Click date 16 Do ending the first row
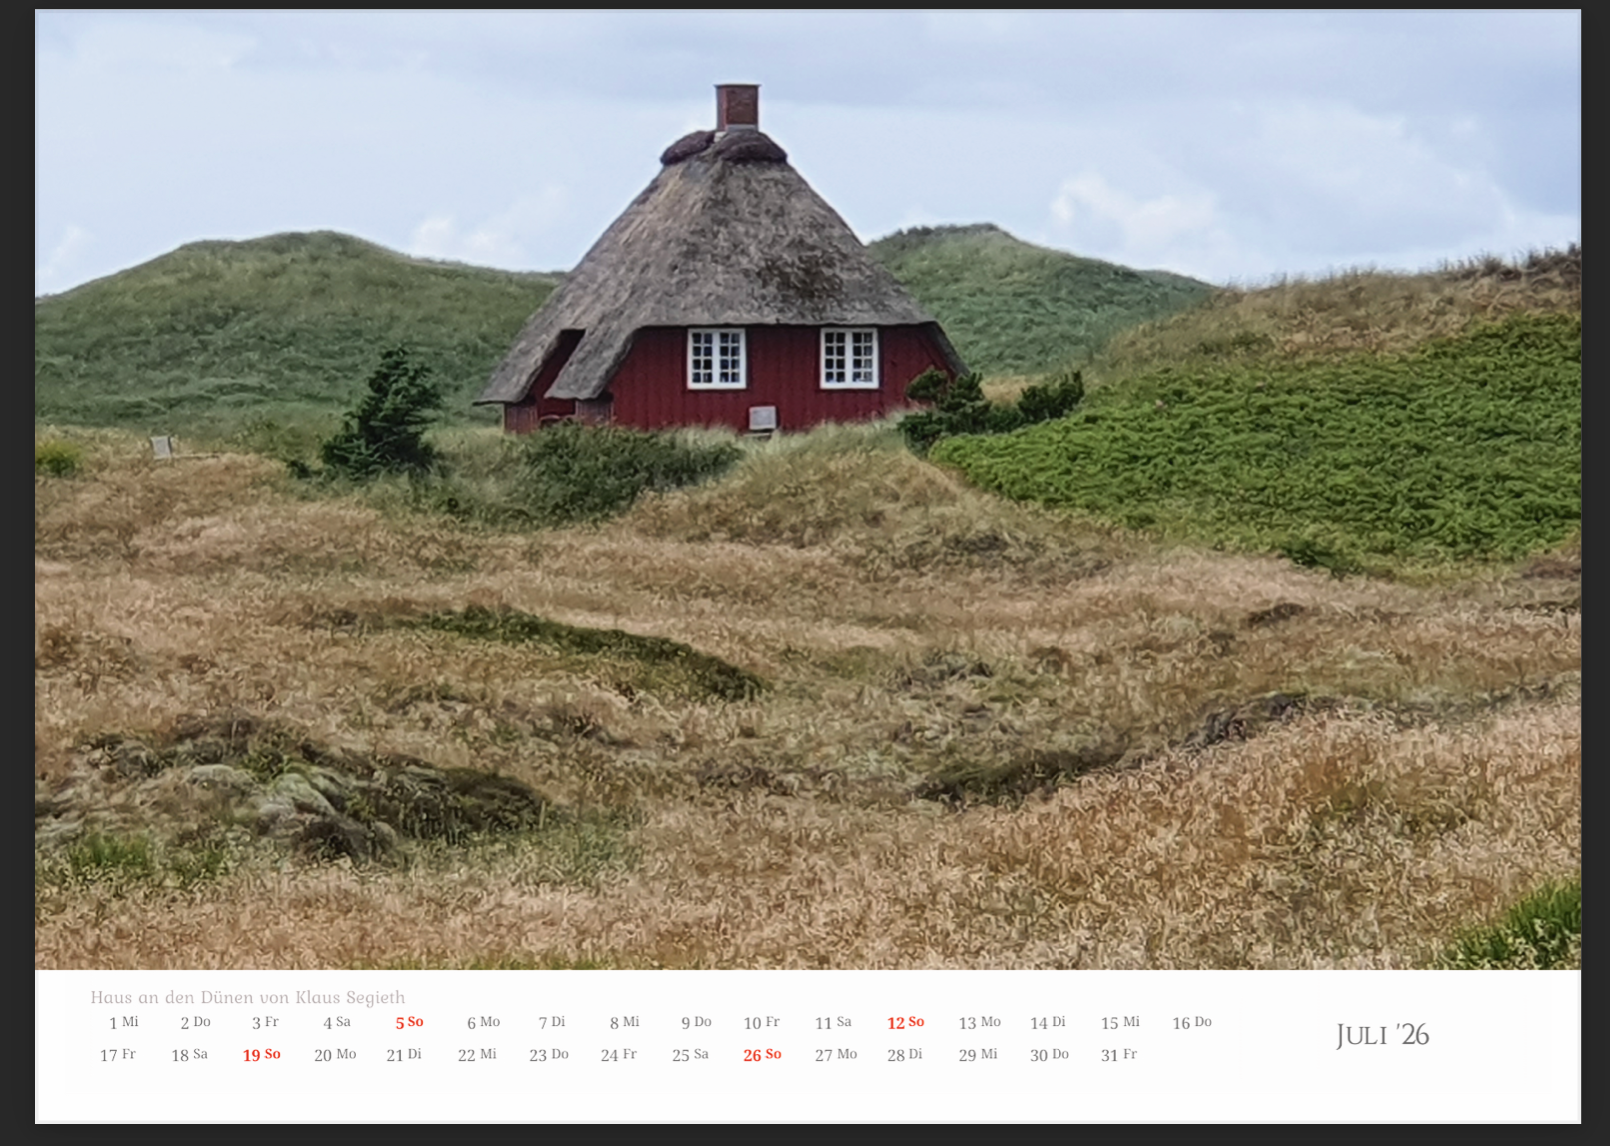This screenshot has width=1610, height=1146. pyautogui.click(x=1191, y=1022)
